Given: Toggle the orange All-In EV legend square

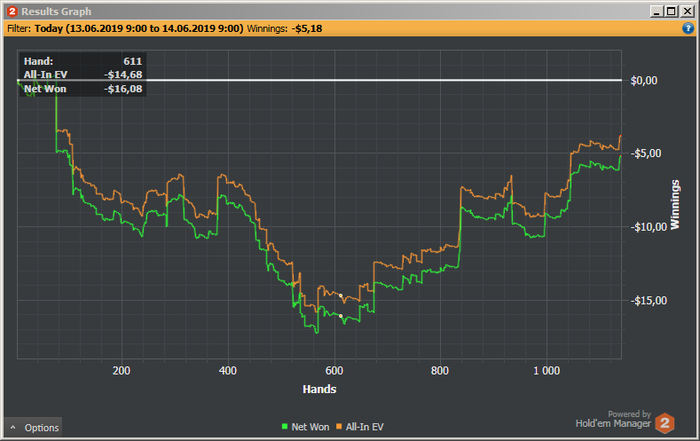Looking at the screenshot, I should point(339,426).
